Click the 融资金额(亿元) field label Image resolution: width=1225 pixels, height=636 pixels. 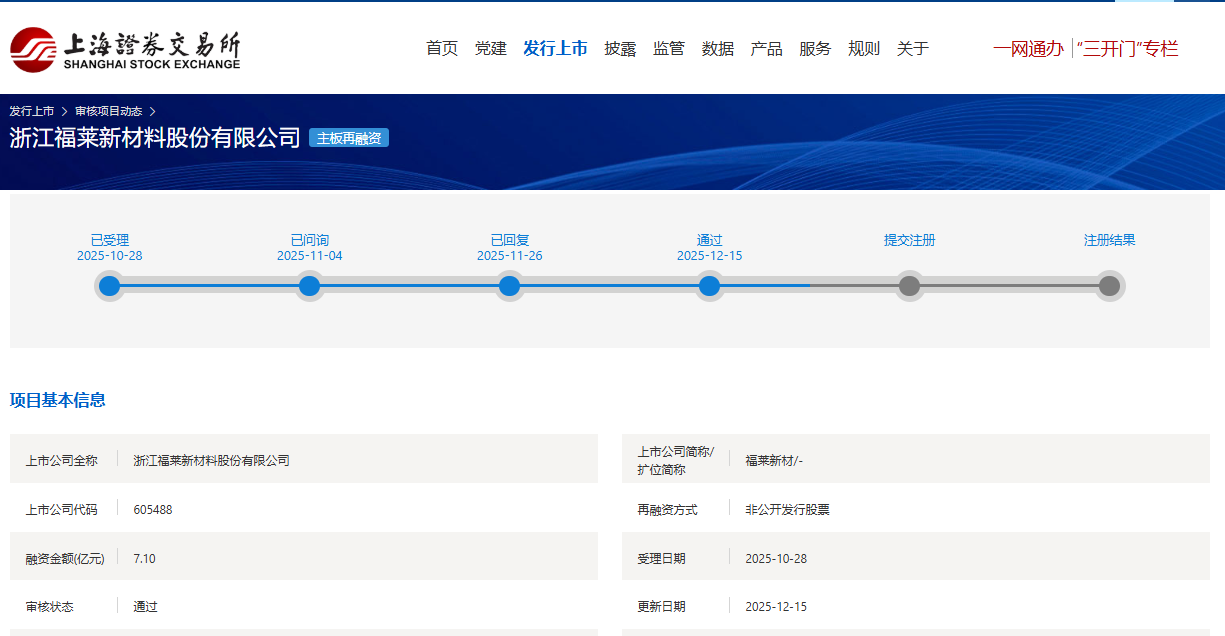65,558
